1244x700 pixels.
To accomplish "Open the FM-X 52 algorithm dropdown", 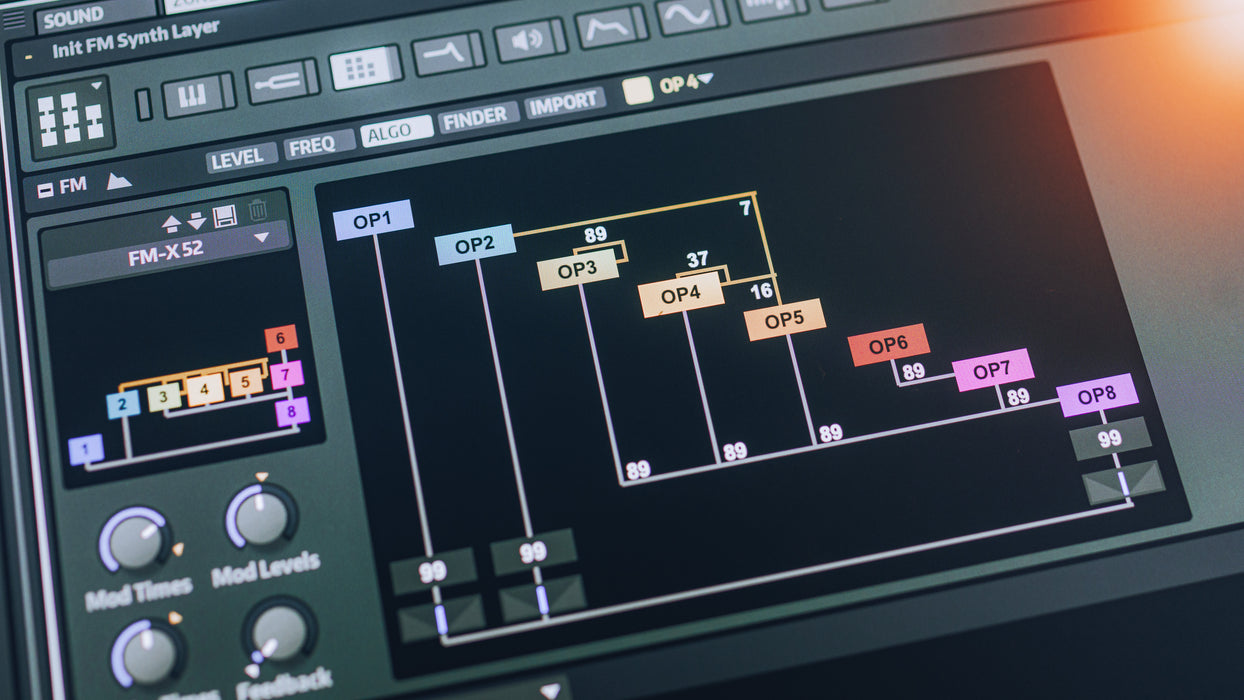I will [x=261, y=238].
